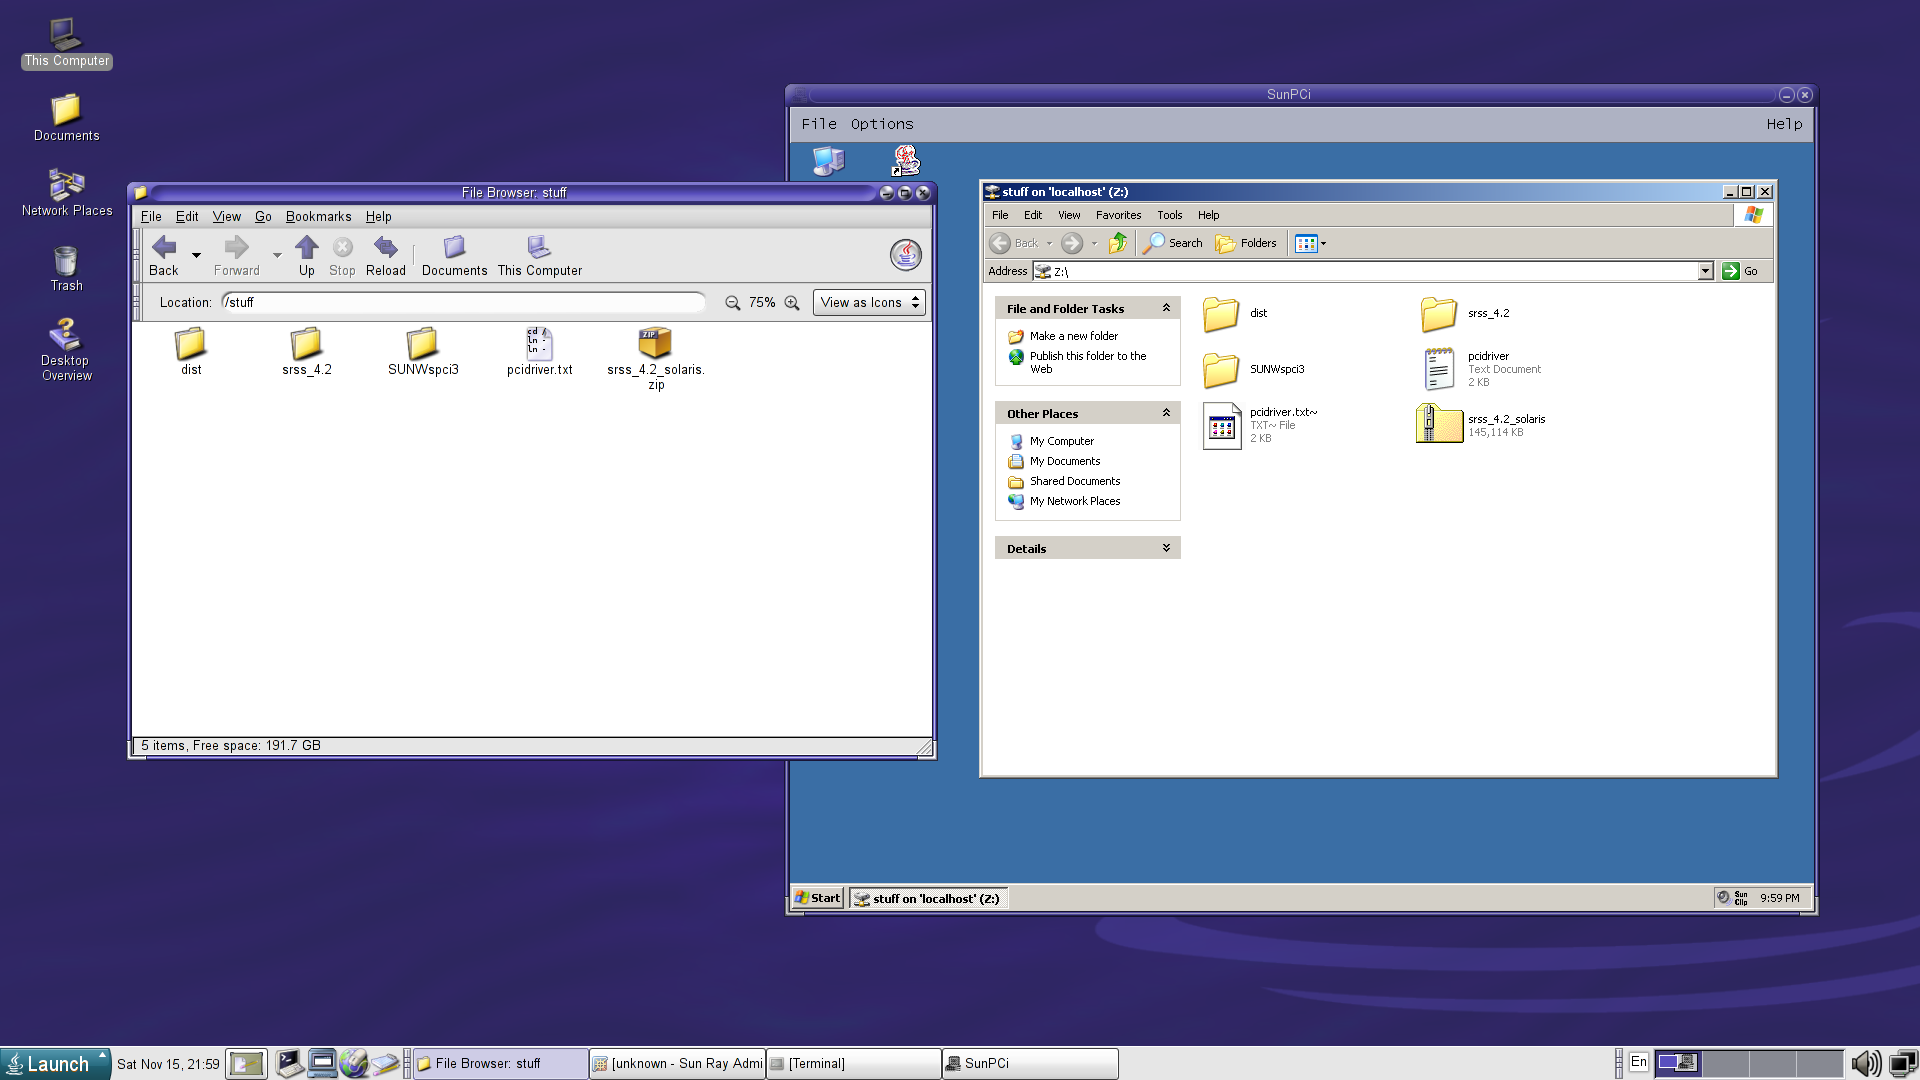Image resolution: width=1920 pixels, height=1080 pixels.
Task: Open Trash icon on desktop
Action: click(66, 263)
